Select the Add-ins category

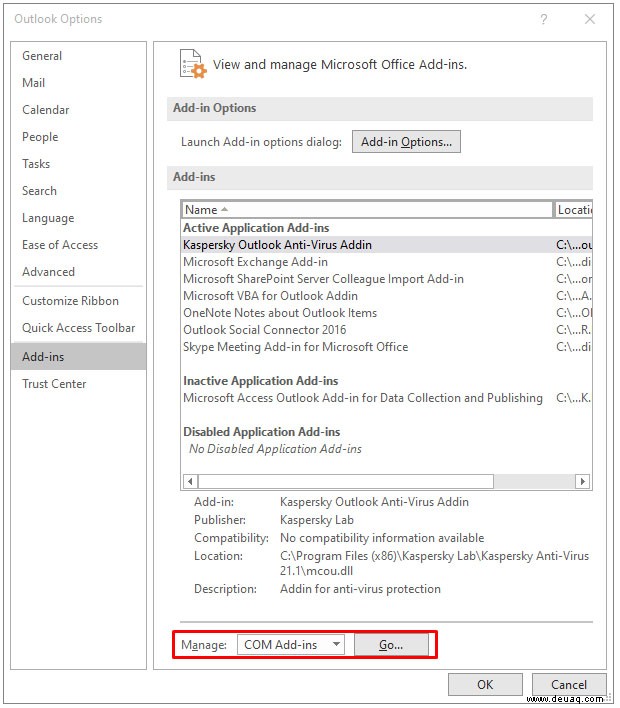pos(79,357)
